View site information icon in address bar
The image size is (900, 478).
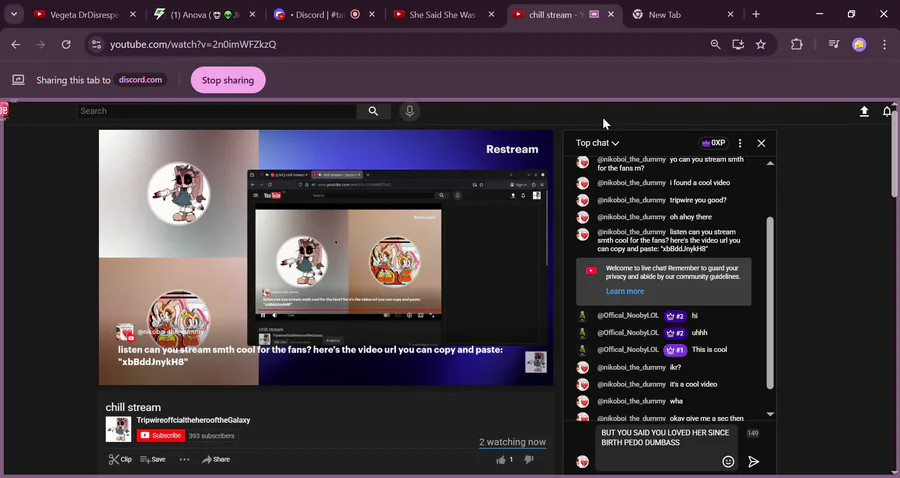click(x=96, y=44)
